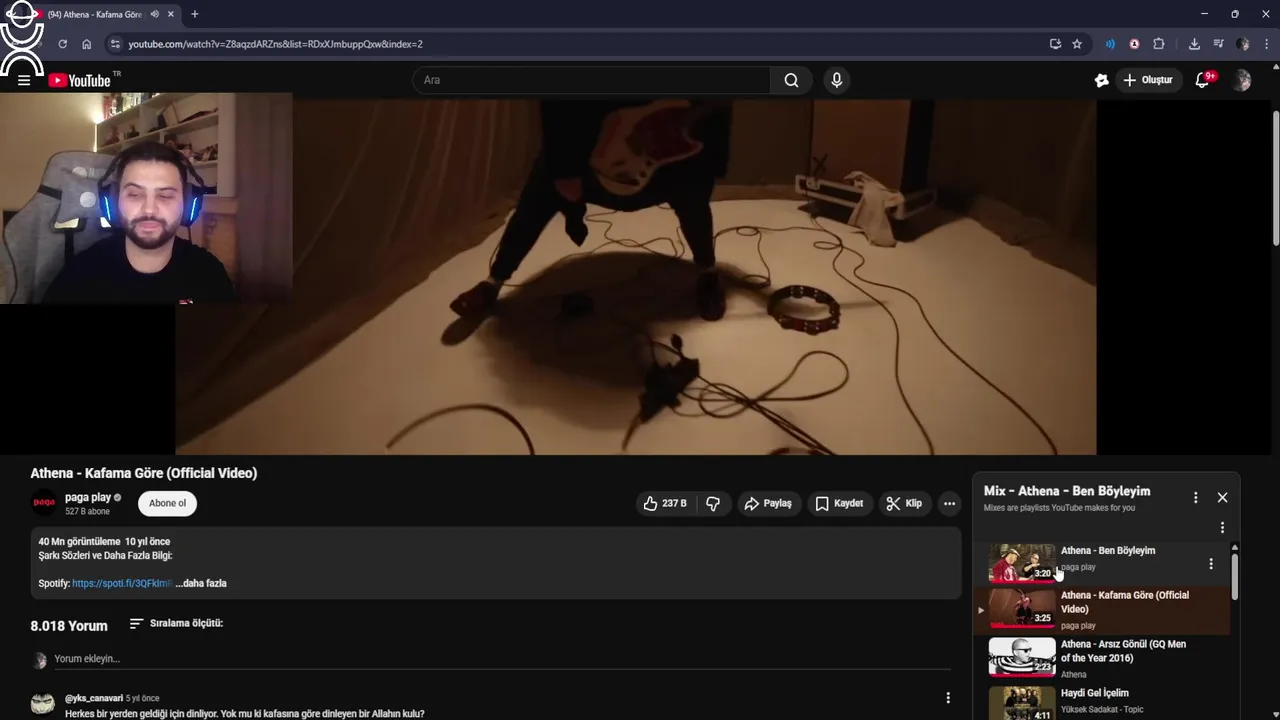
Task: Open the YouTube account avatar menu
Action: pos(1242,80)
